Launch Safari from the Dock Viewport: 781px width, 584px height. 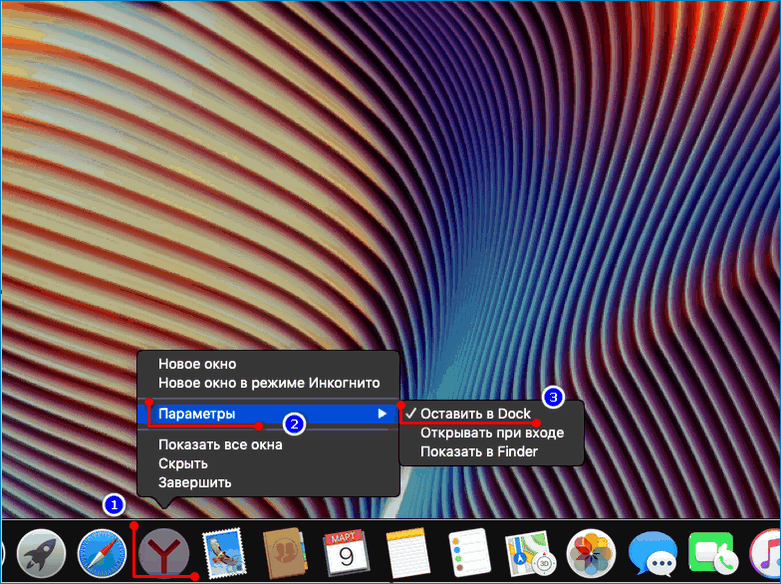[x=103, y=553]
